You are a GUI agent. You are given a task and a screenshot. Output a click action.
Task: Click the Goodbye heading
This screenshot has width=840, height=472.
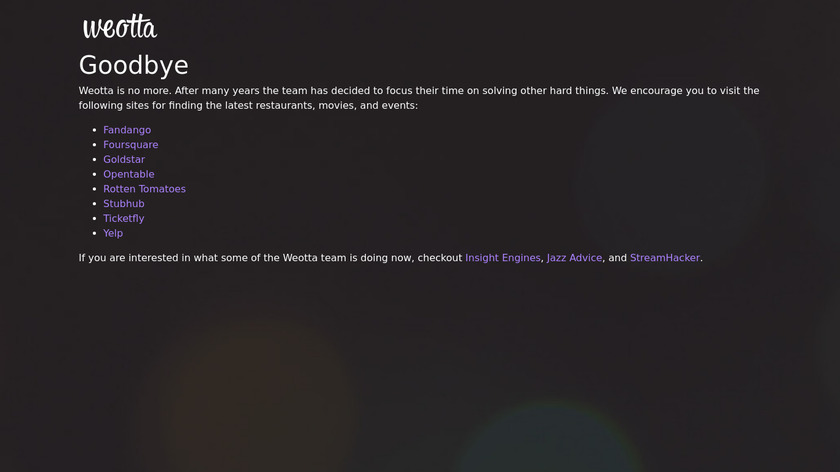[x=134, y=65]
